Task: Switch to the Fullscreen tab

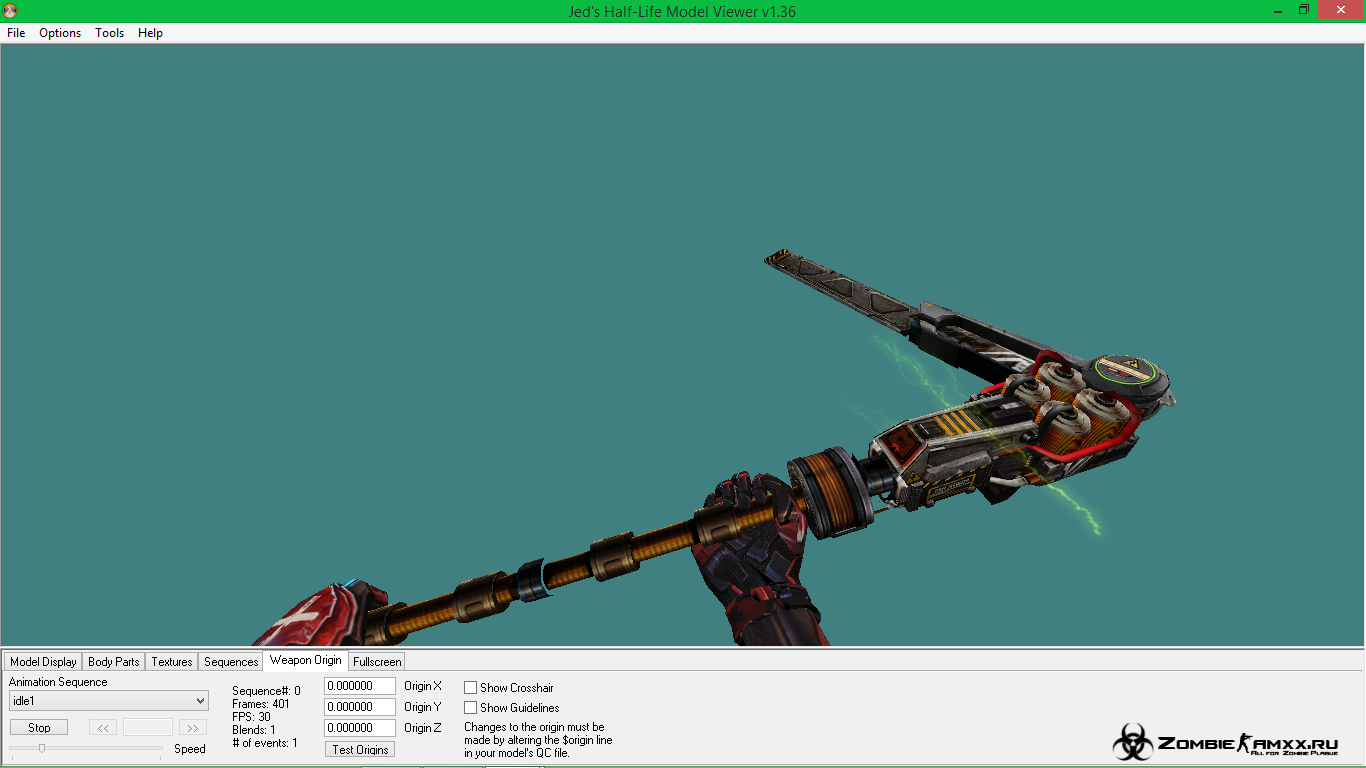Action: [377, 661]
